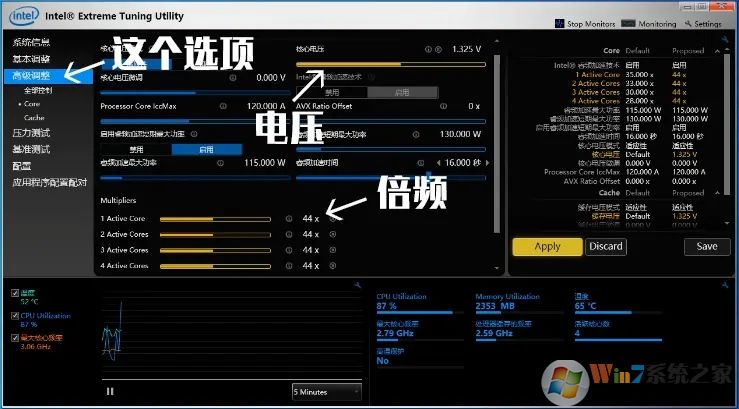Click the 1 Active Core multiplier slider

[215, 219]
